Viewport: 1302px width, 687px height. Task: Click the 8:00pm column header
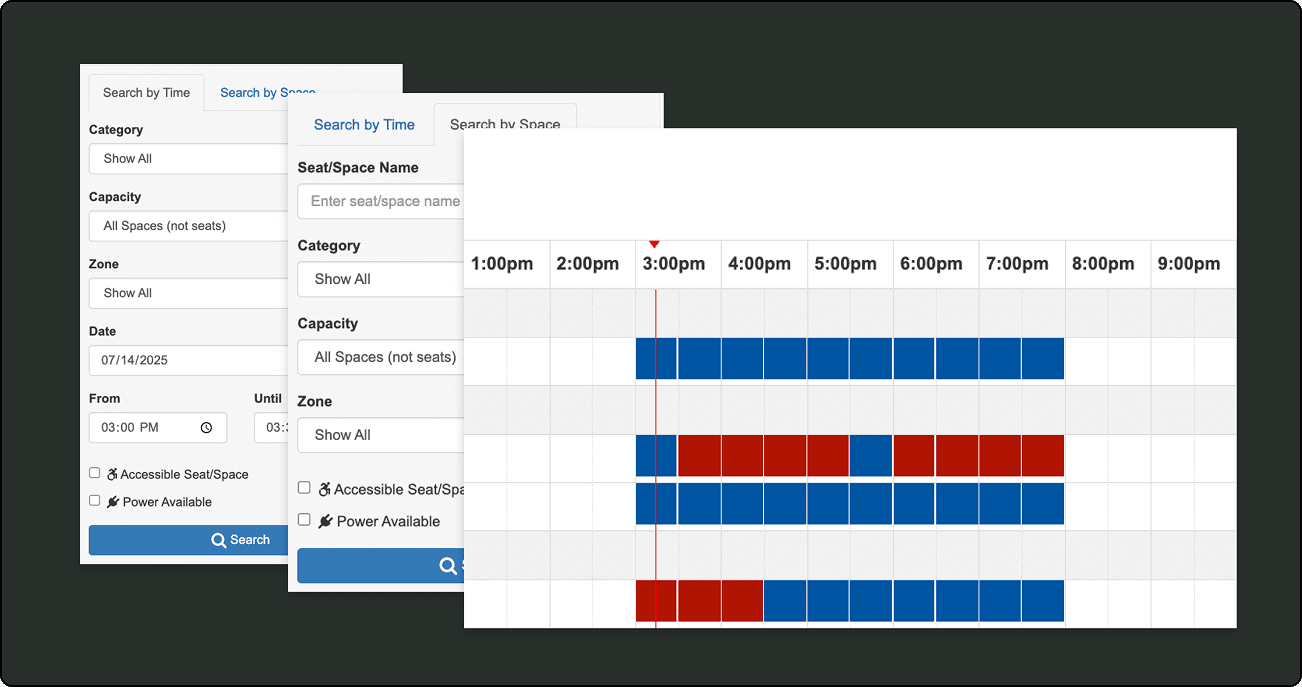(x=1108, y=264)
